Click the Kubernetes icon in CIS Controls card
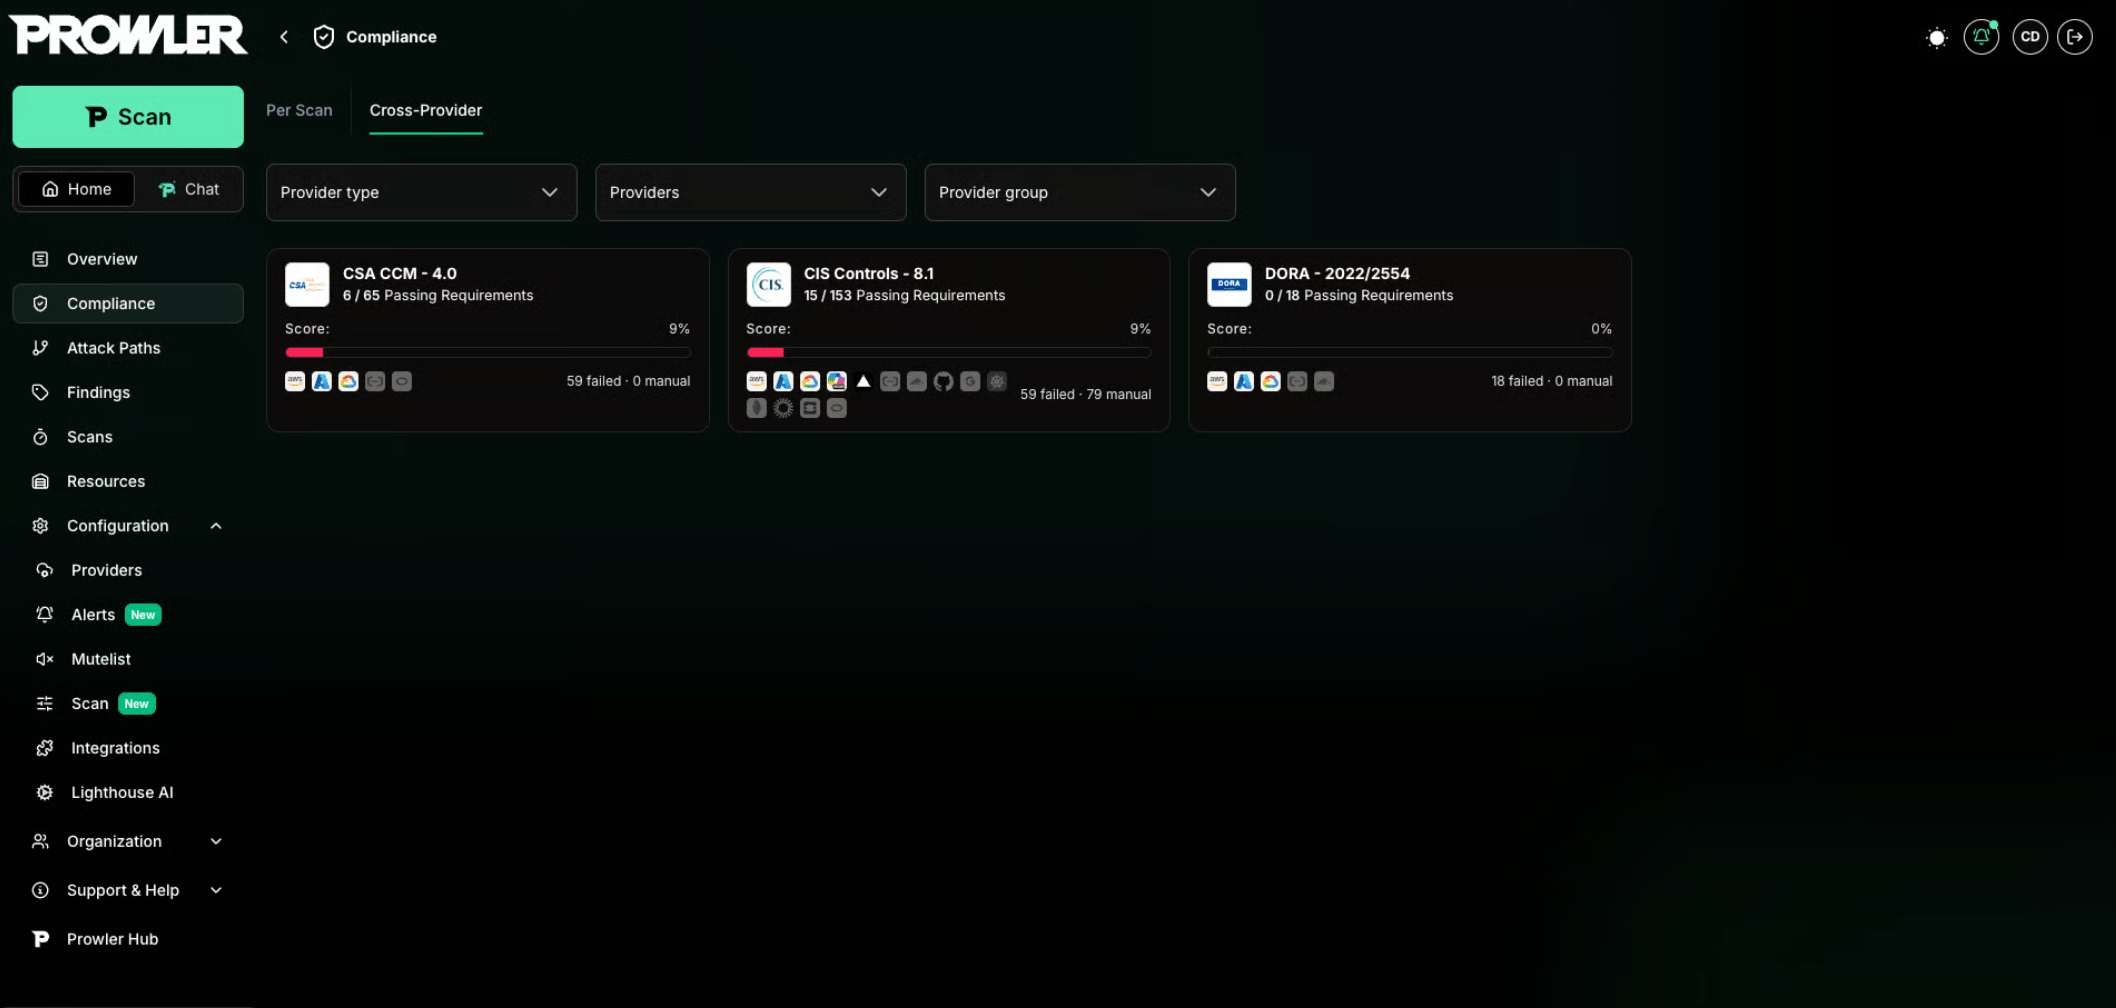The image size is (2116, 1008). pyautogui.click(x=997, y=381)
